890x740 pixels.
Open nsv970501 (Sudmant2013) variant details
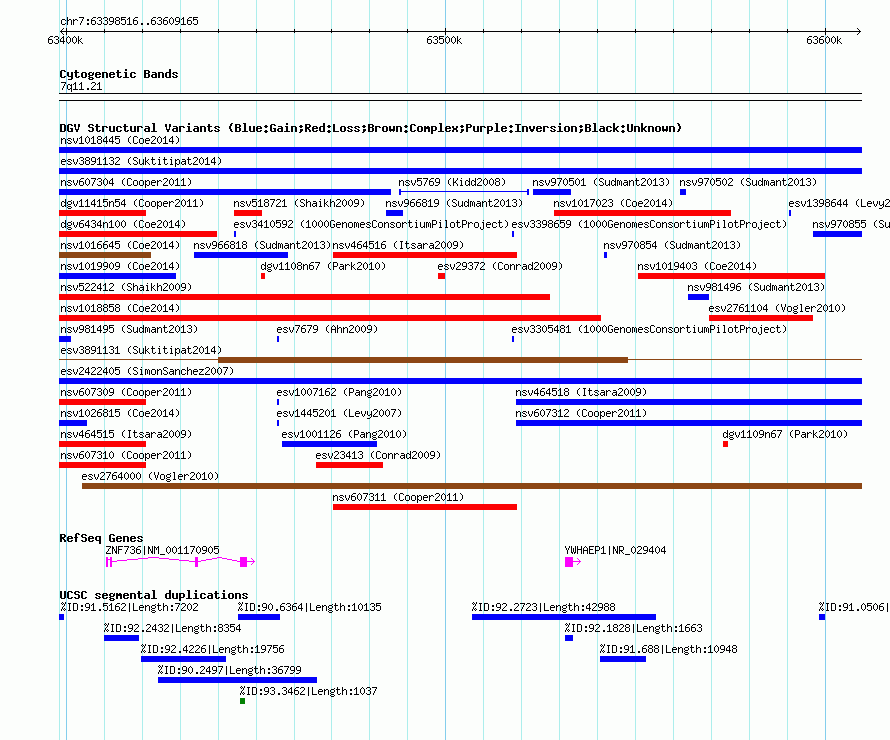click(601, 182)
